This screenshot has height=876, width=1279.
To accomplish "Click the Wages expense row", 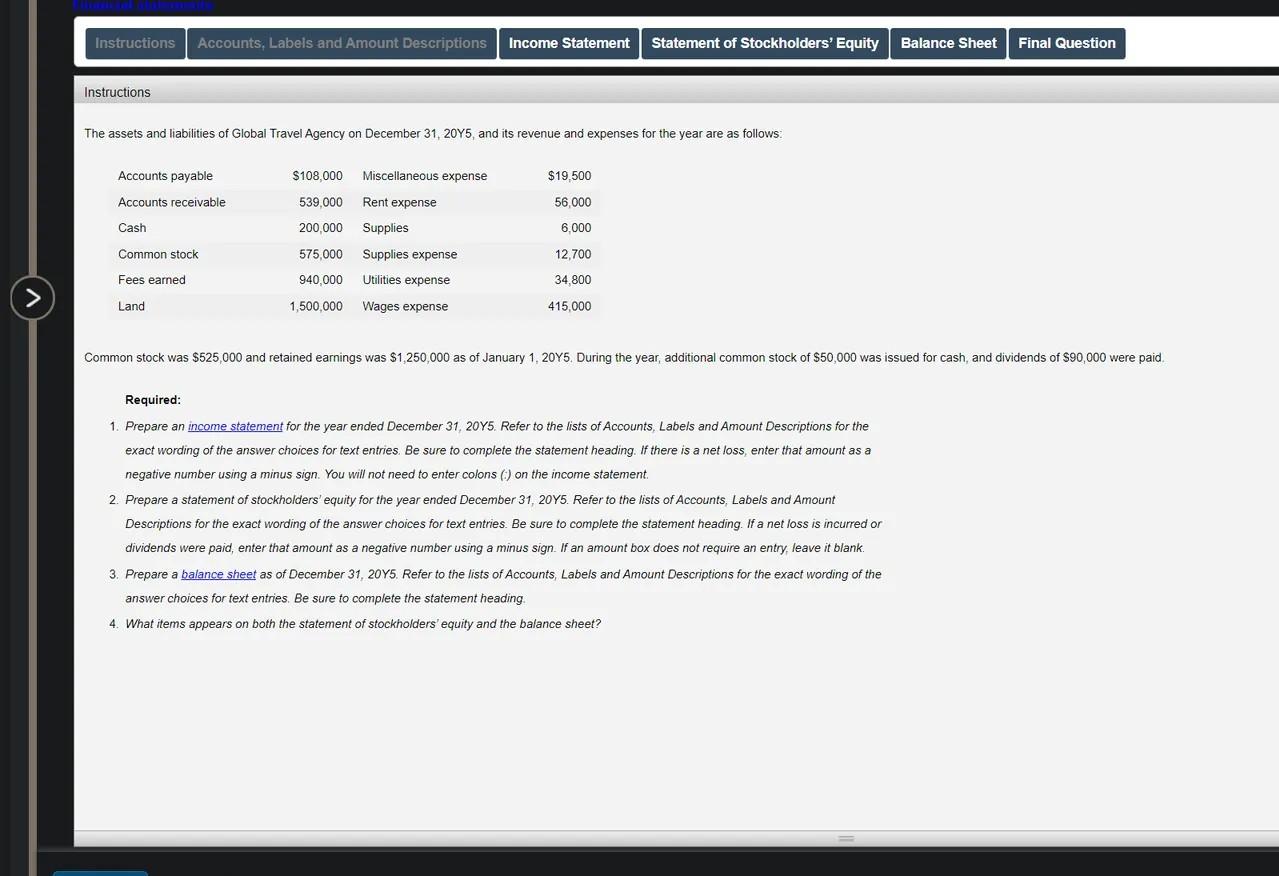I will pyautogui.click(x=404, y=306).
